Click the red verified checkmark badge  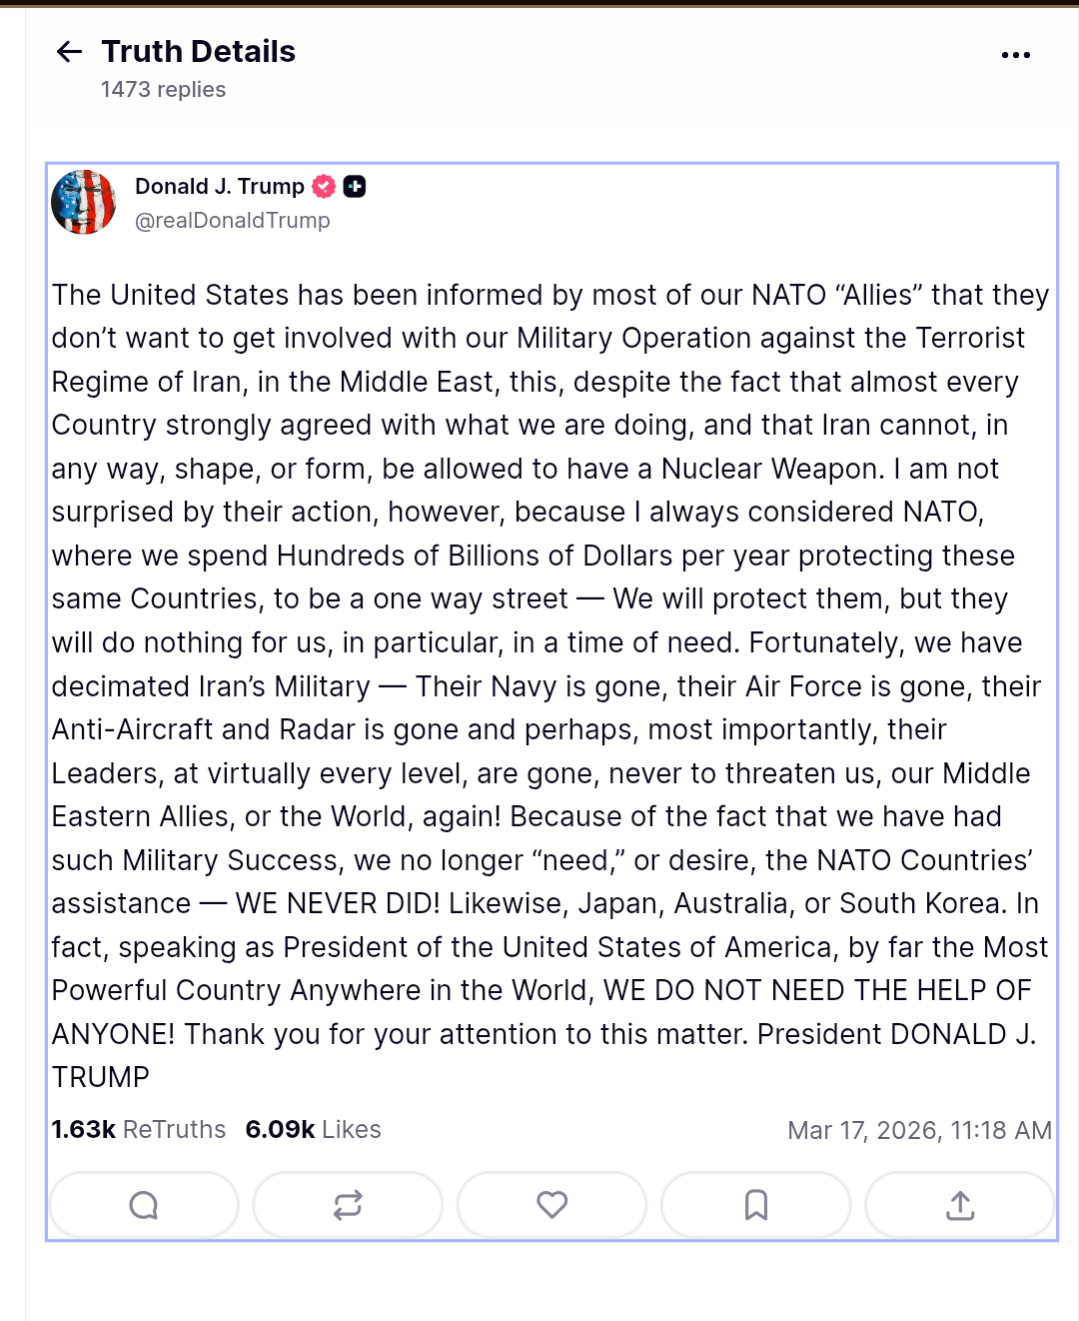(324, 187)
